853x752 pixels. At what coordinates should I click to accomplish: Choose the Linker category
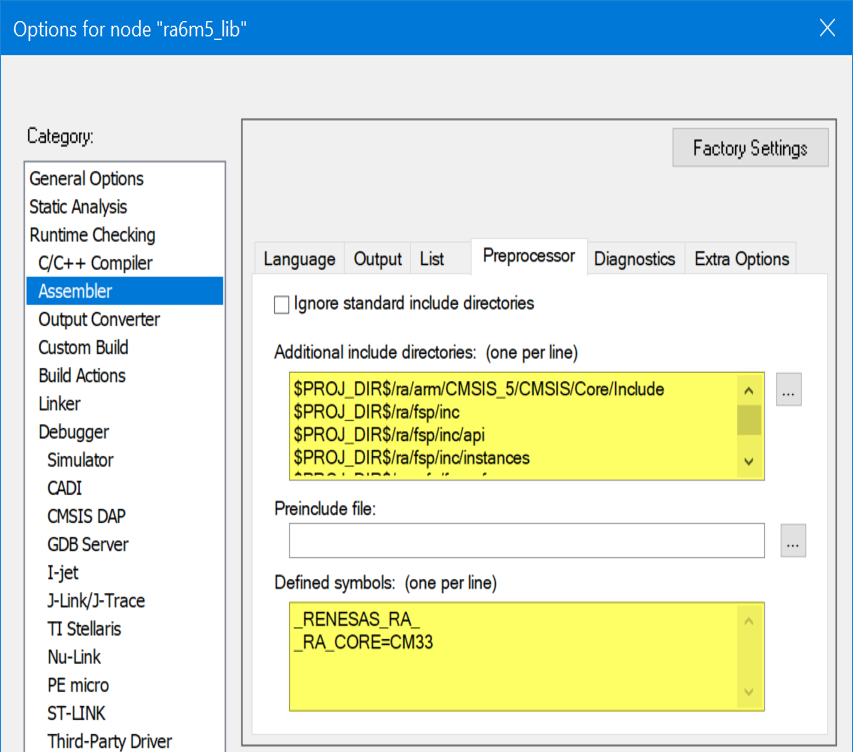tap(59, 404)
